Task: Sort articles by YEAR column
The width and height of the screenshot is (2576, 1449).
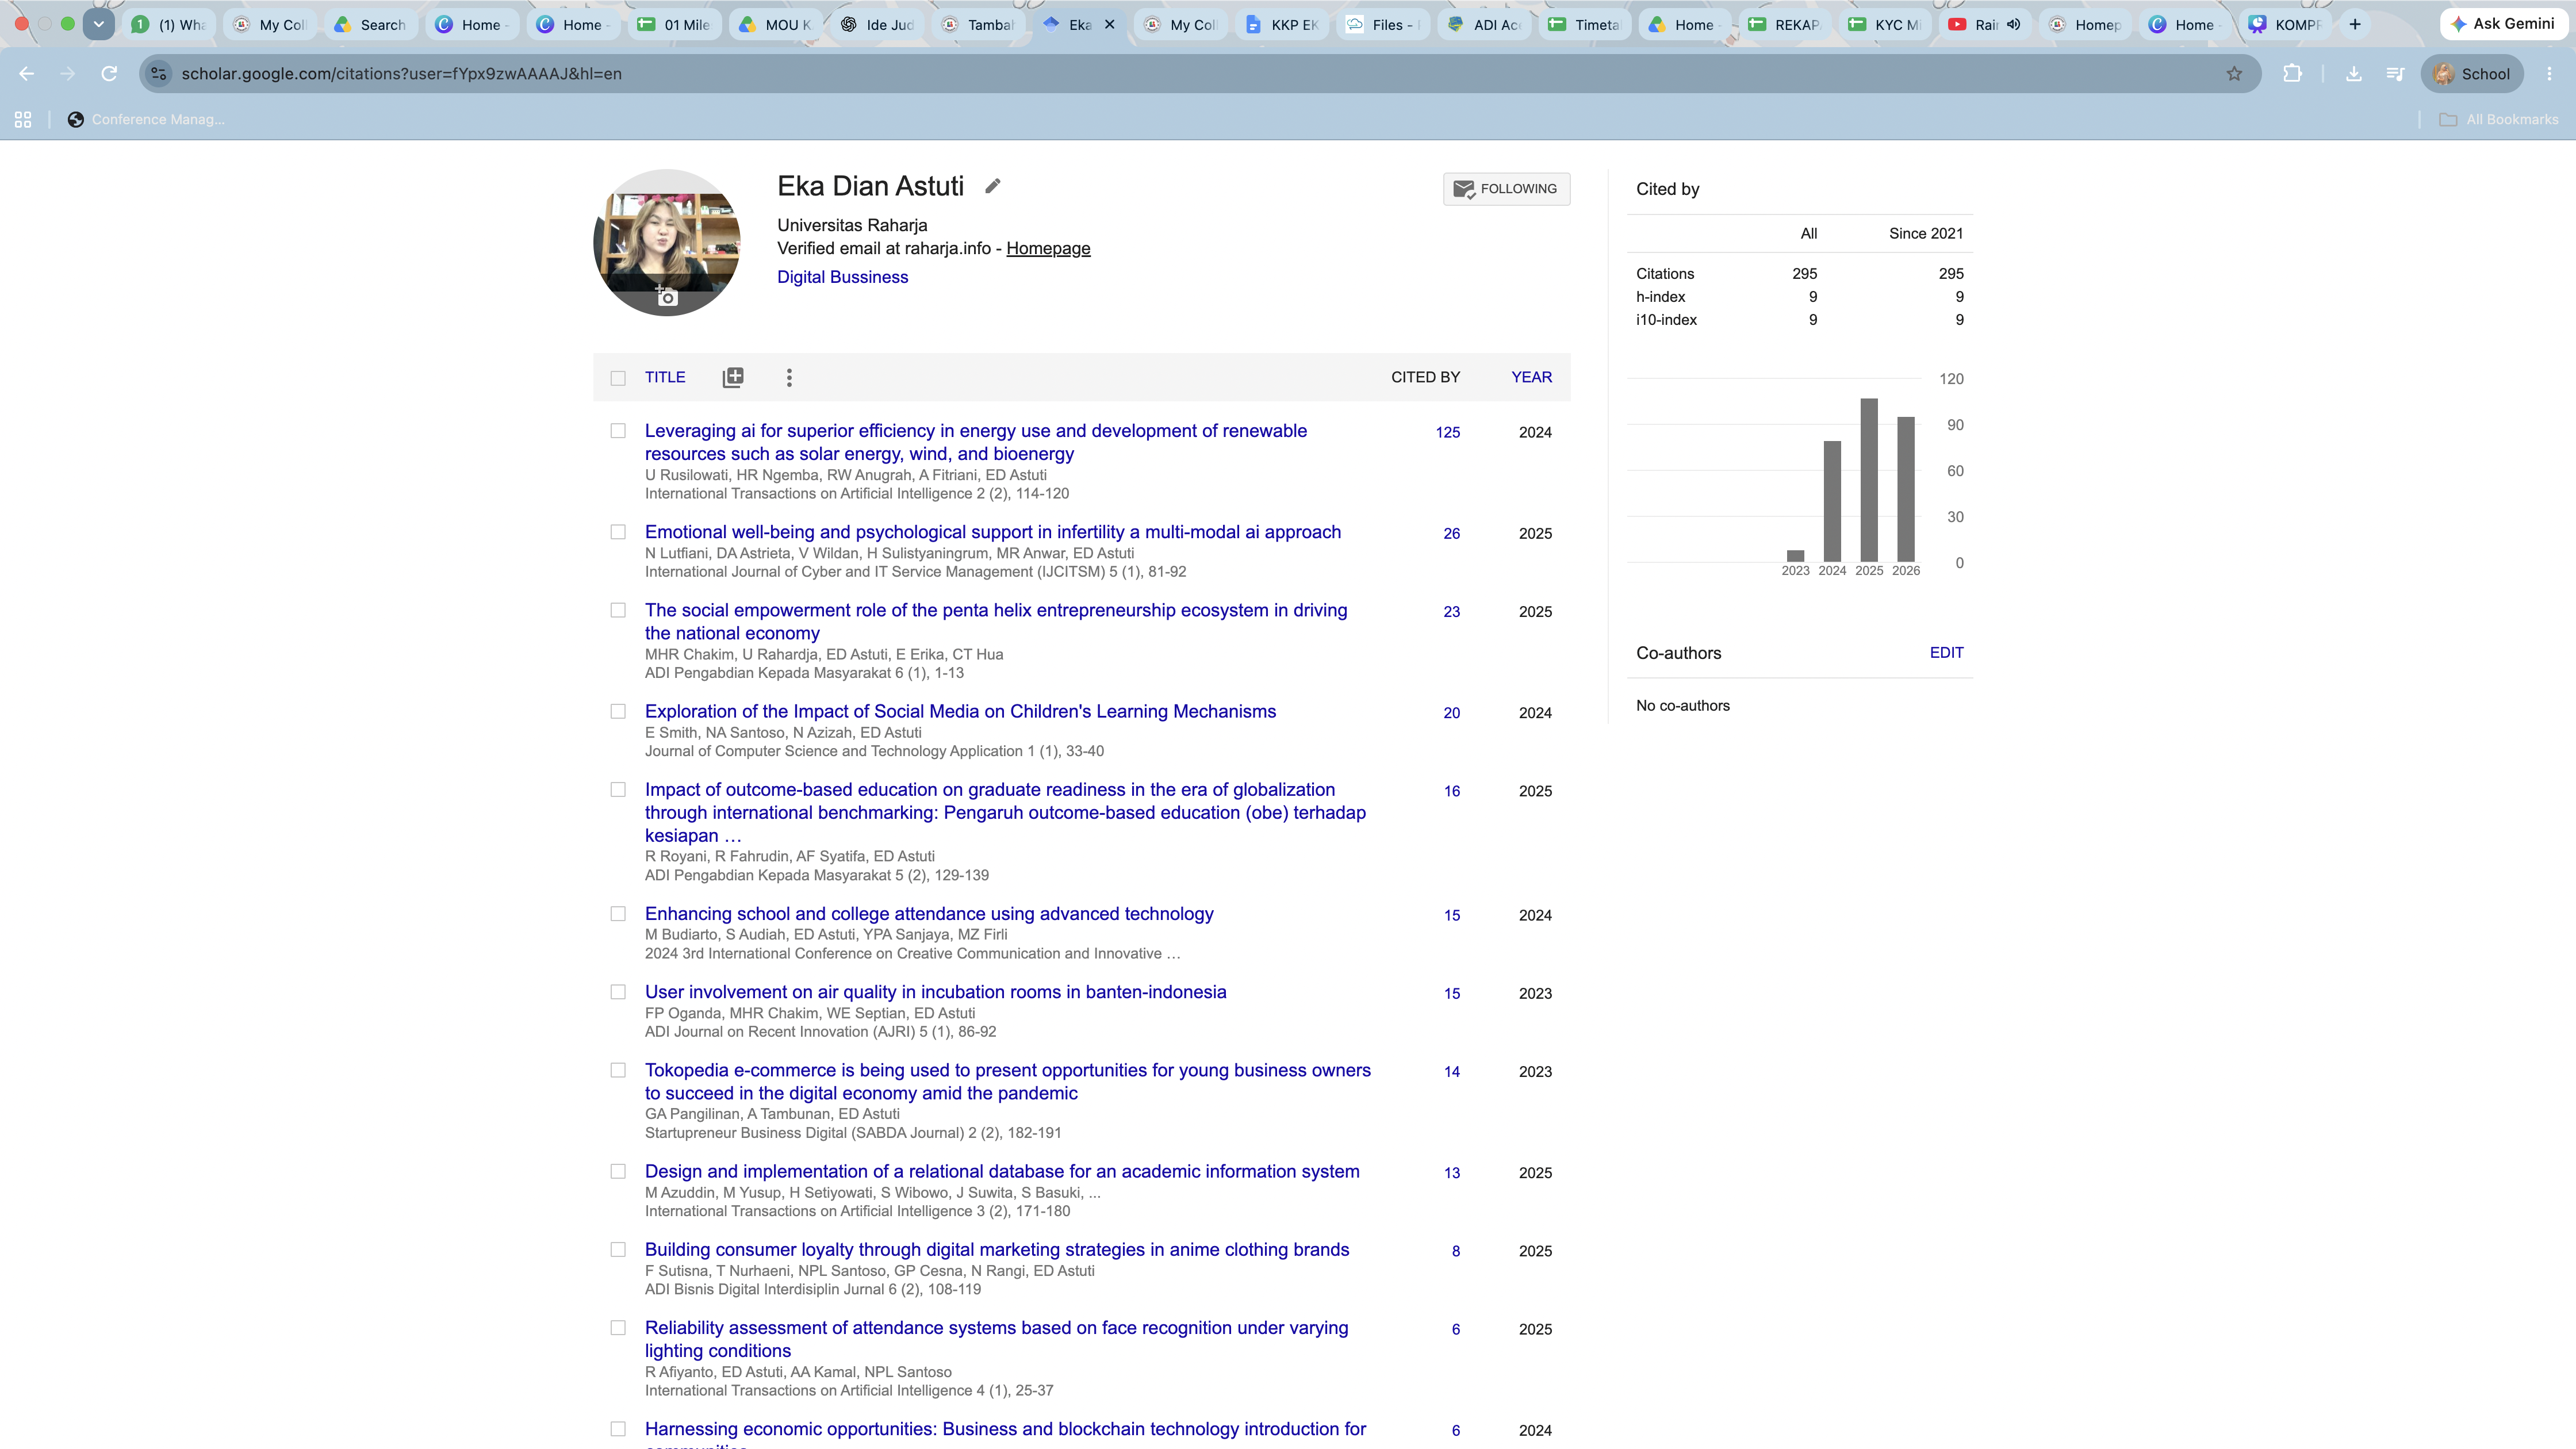Action: pyautogui.click(x=1531, y=377)
